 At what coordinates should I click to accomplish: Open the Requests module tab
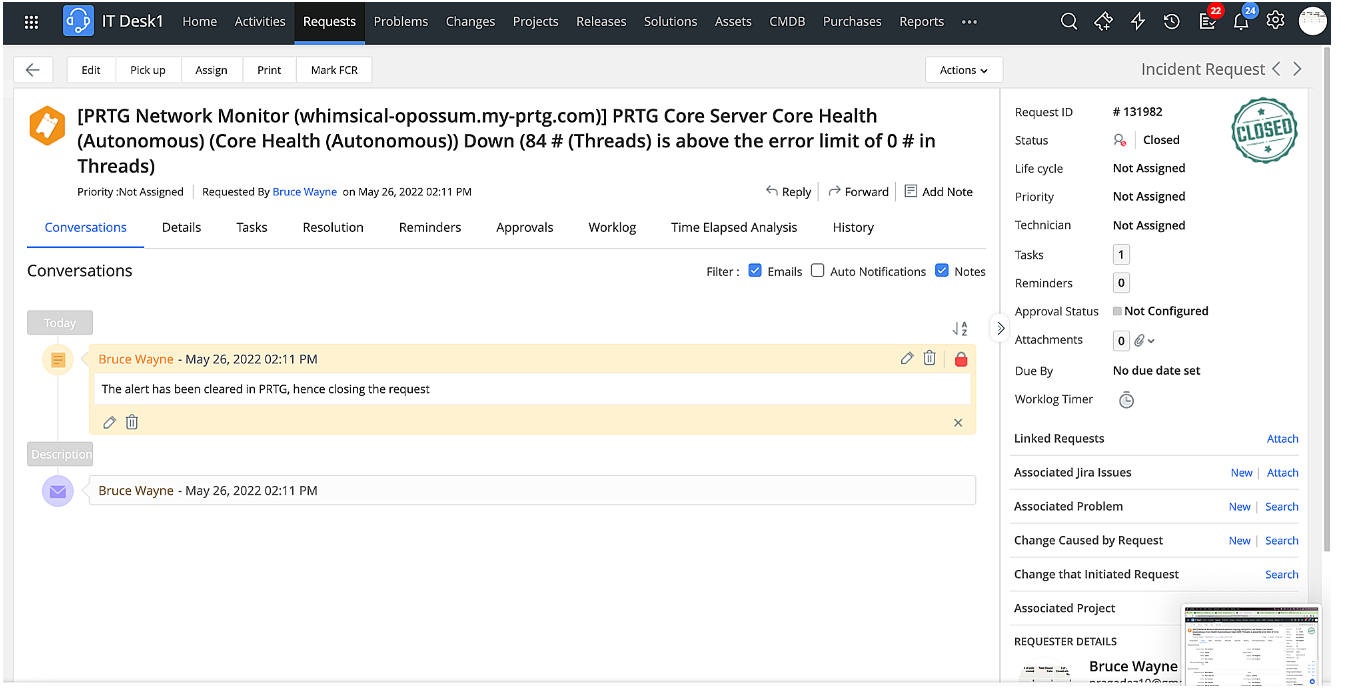click(329, 21)
